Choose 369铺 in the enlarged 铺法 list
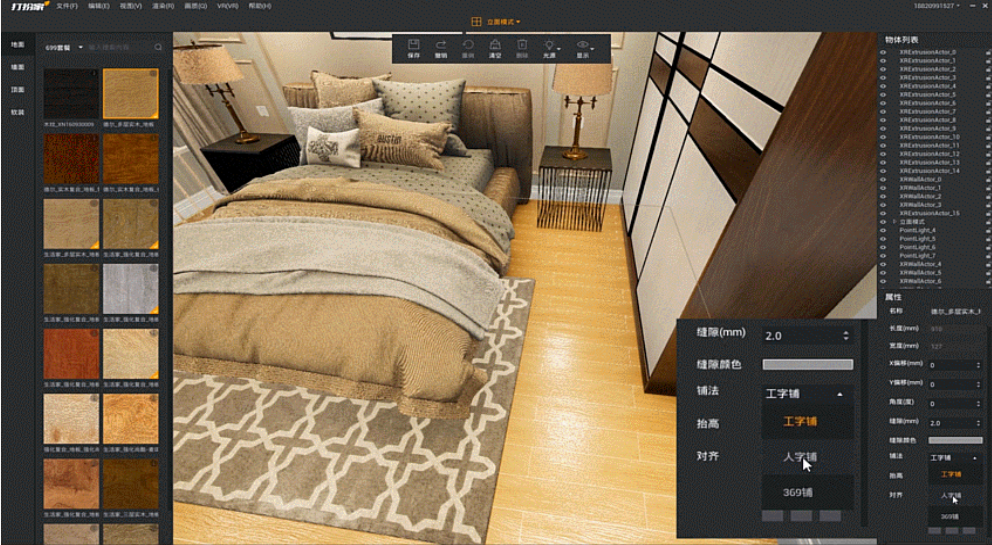This screenshot has height=545, width=992. (807, 492)
